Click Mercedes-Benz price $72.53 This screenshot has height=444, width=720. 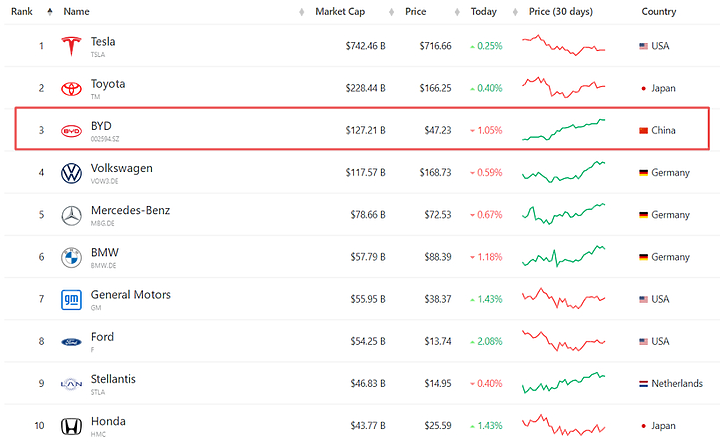pyautogui.click(x=438, y=215)
